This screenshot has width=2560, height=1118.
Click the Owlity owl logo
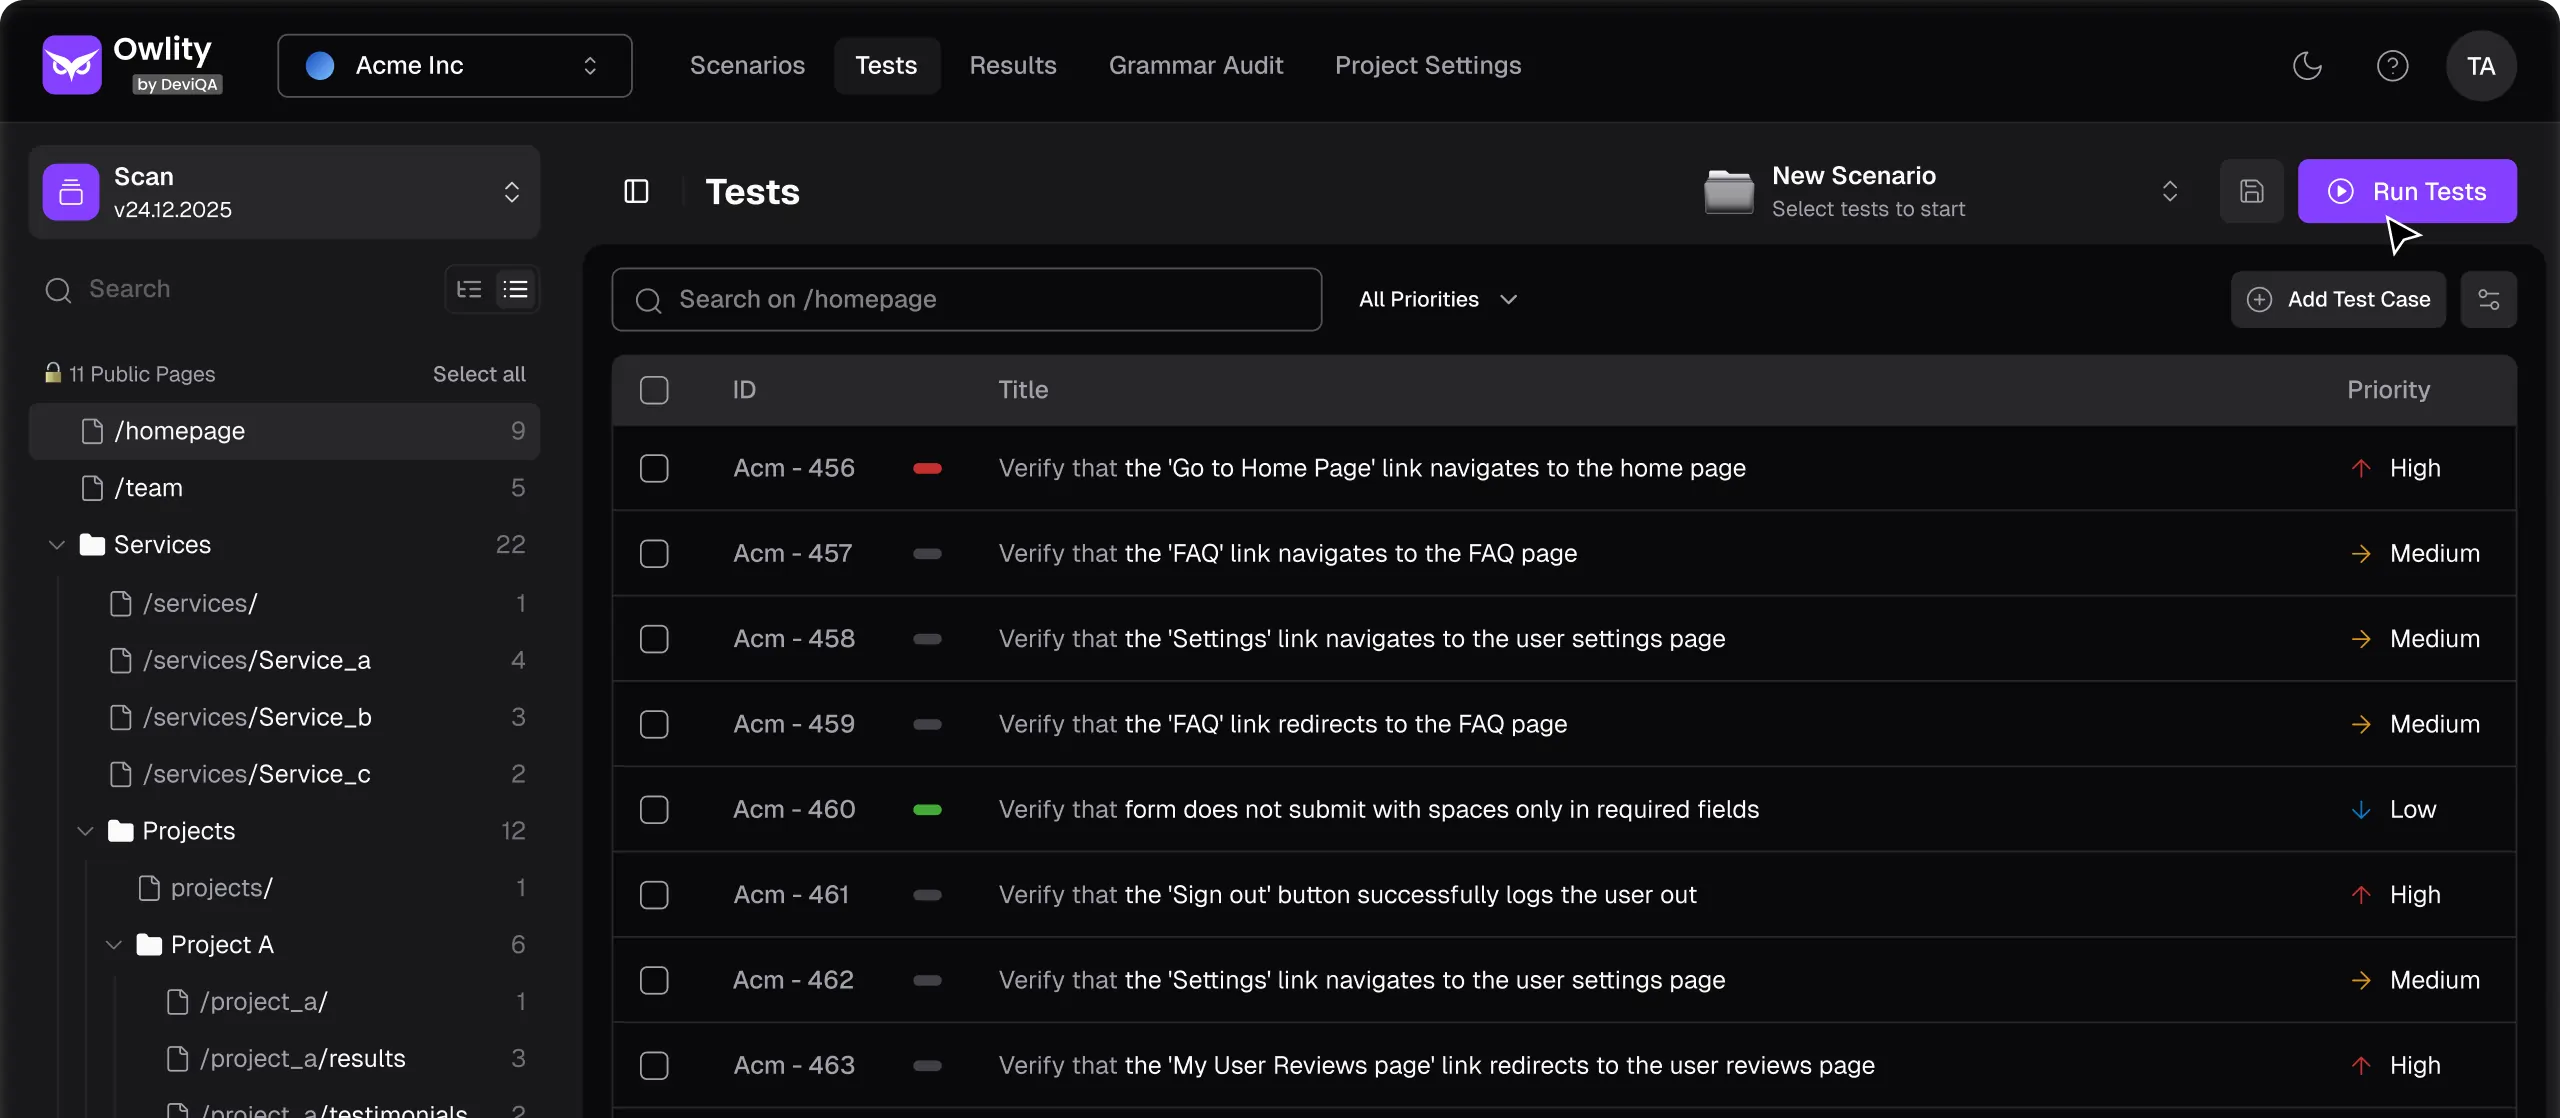click(x=72, y=65)
